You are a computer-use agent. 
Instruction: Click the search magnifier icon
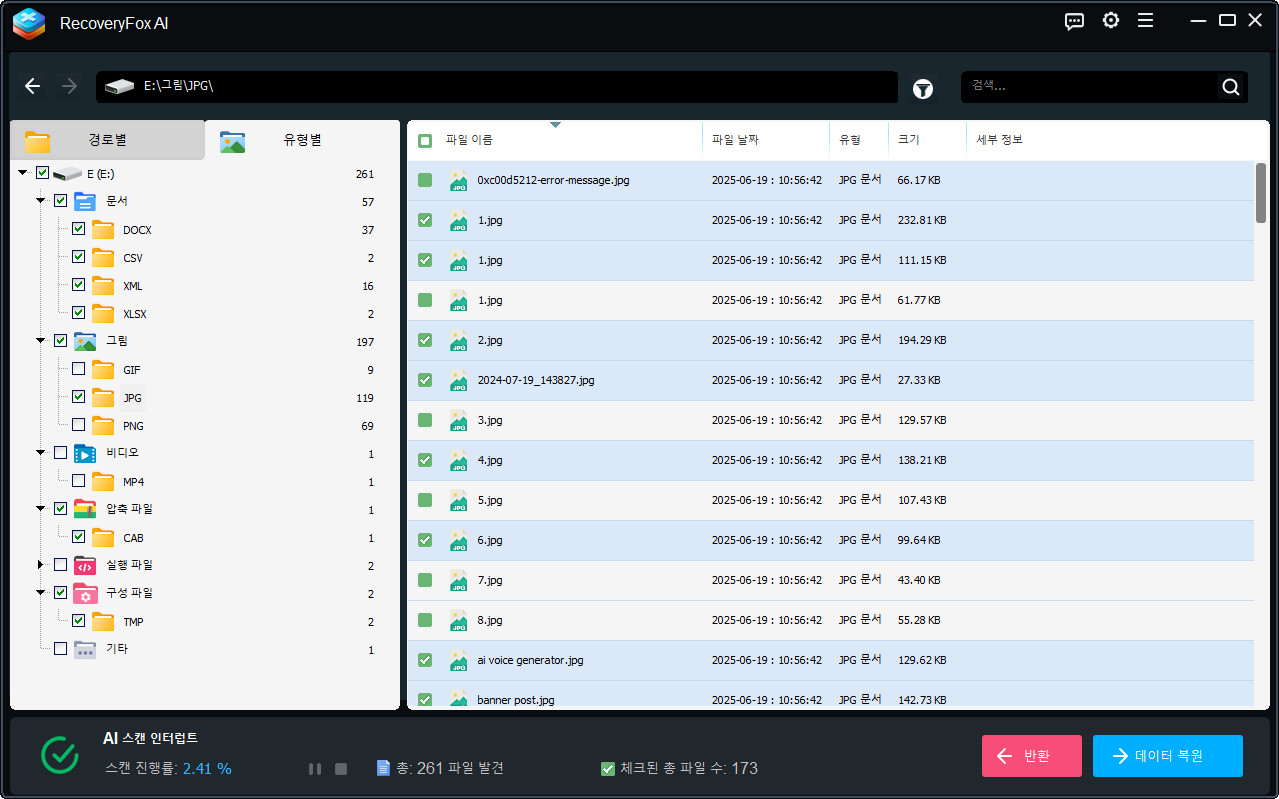(1230, 87)
